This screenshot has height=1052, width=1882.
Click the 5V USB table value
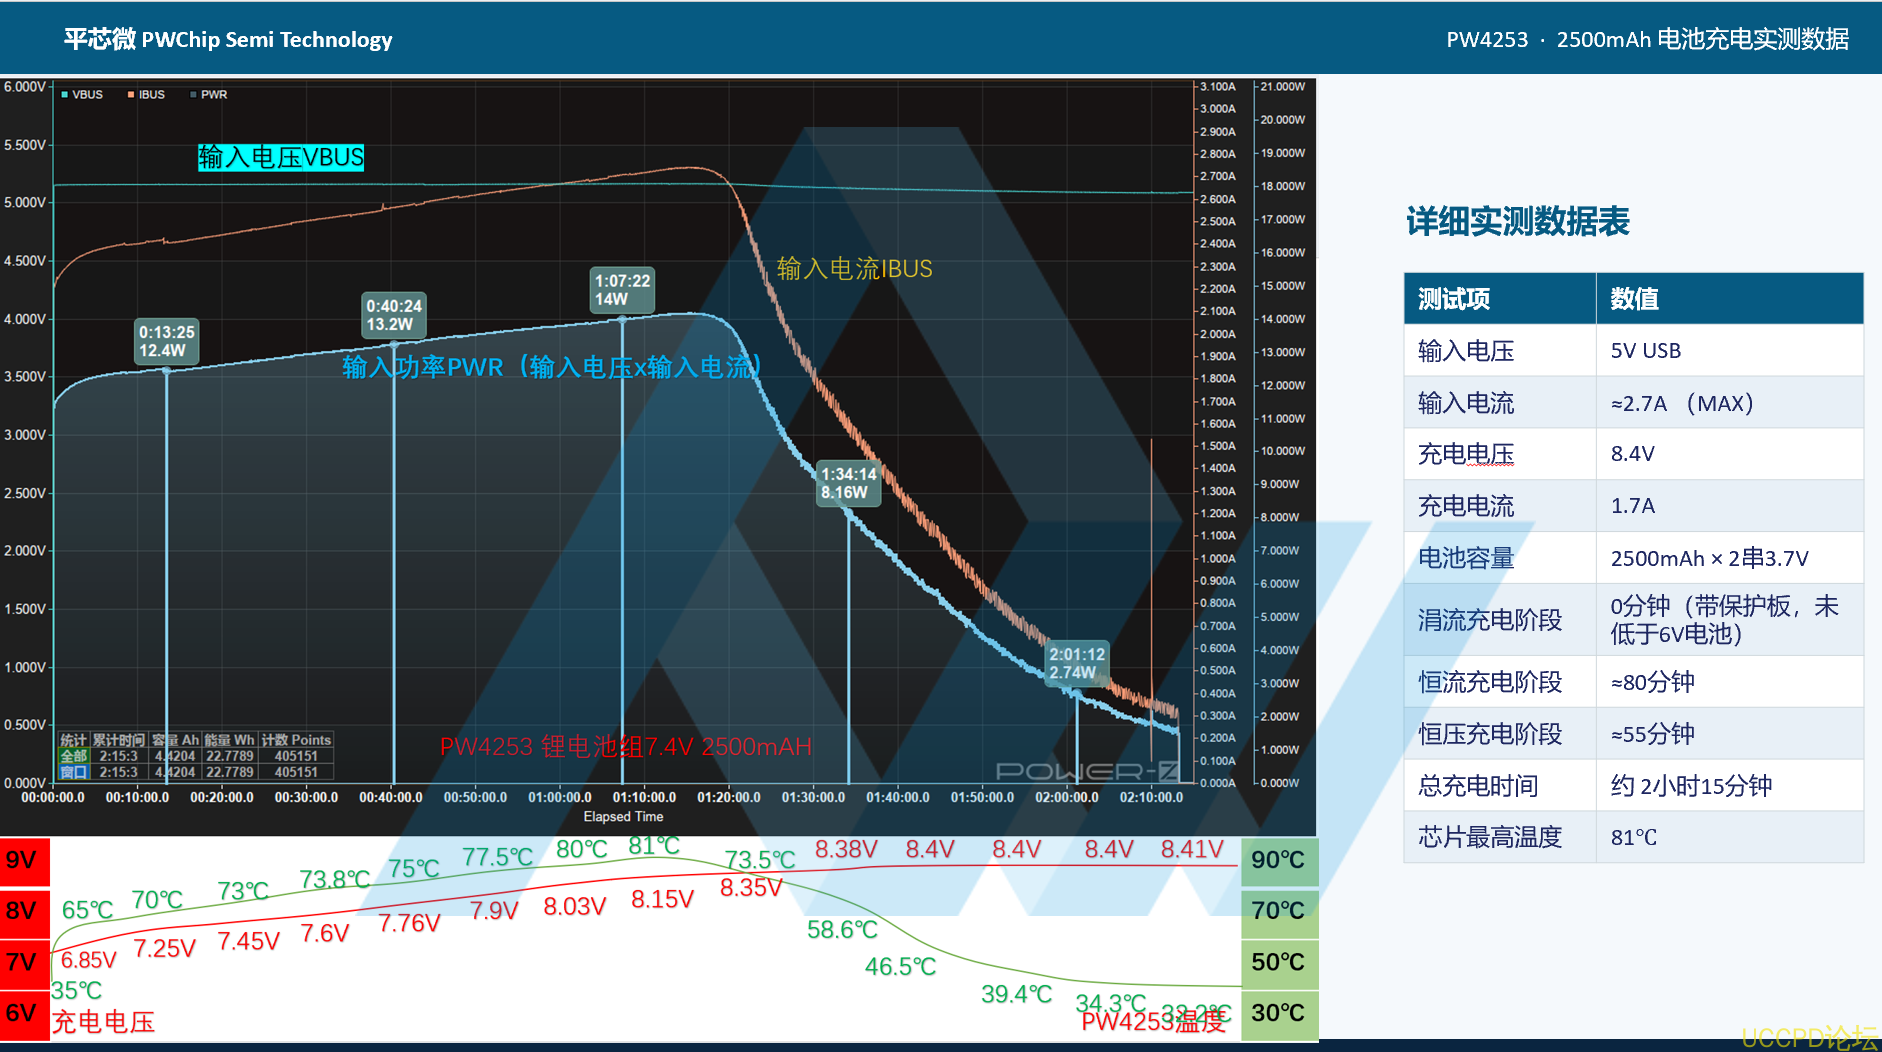coord(1646,351)
